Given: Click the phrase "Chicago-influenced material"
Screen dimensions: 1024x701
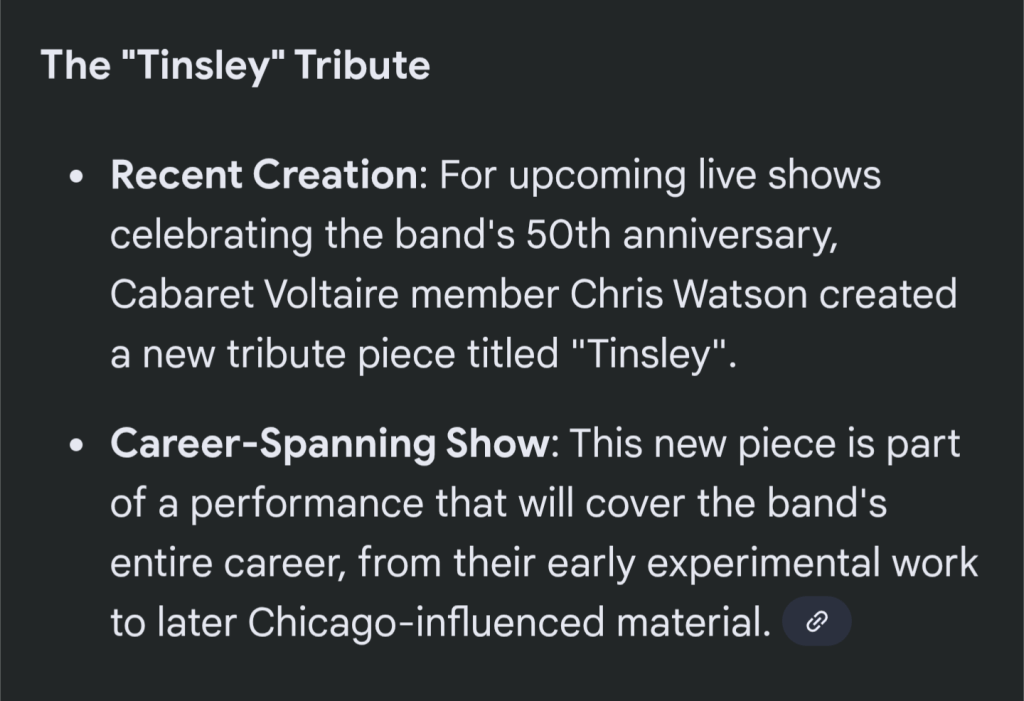Looking at the screenshot, I should (505, 622).
